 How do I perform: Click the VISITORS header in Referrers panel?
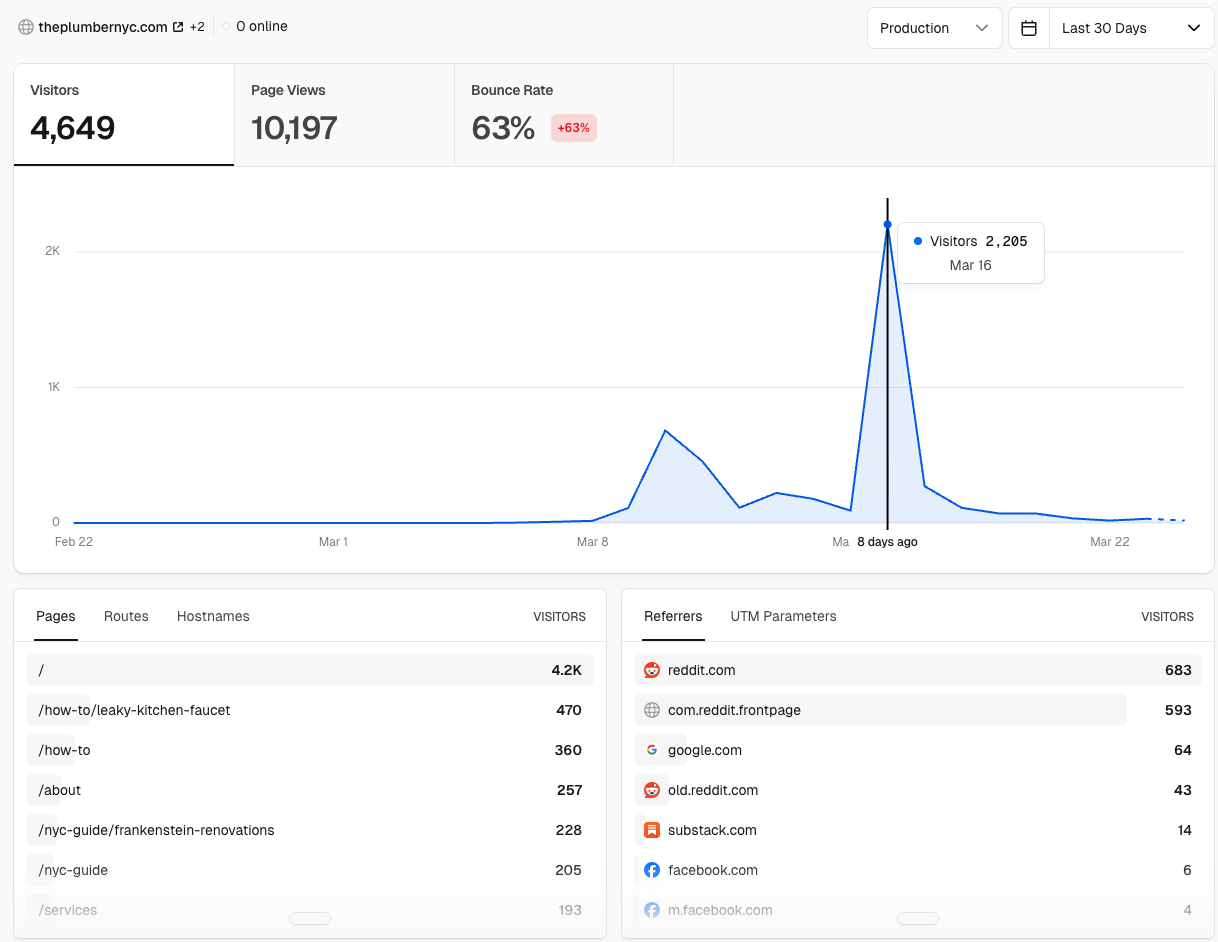(1168, 617)
